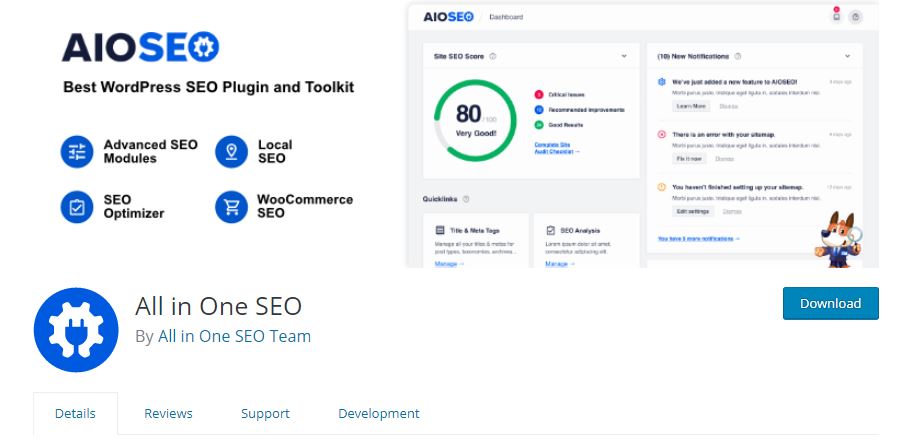Click the help icon beside New Notifications
The image size is (903, 443).
click(x=738, y=56)
